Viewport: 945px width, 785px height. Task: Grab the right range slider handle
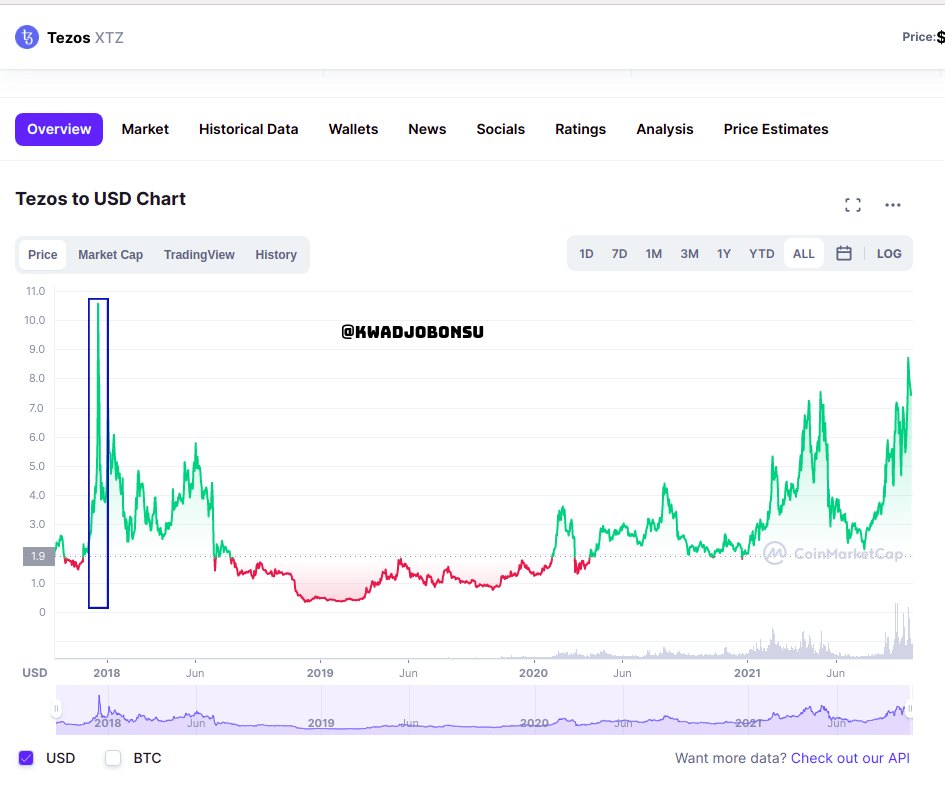click(909, 708)
